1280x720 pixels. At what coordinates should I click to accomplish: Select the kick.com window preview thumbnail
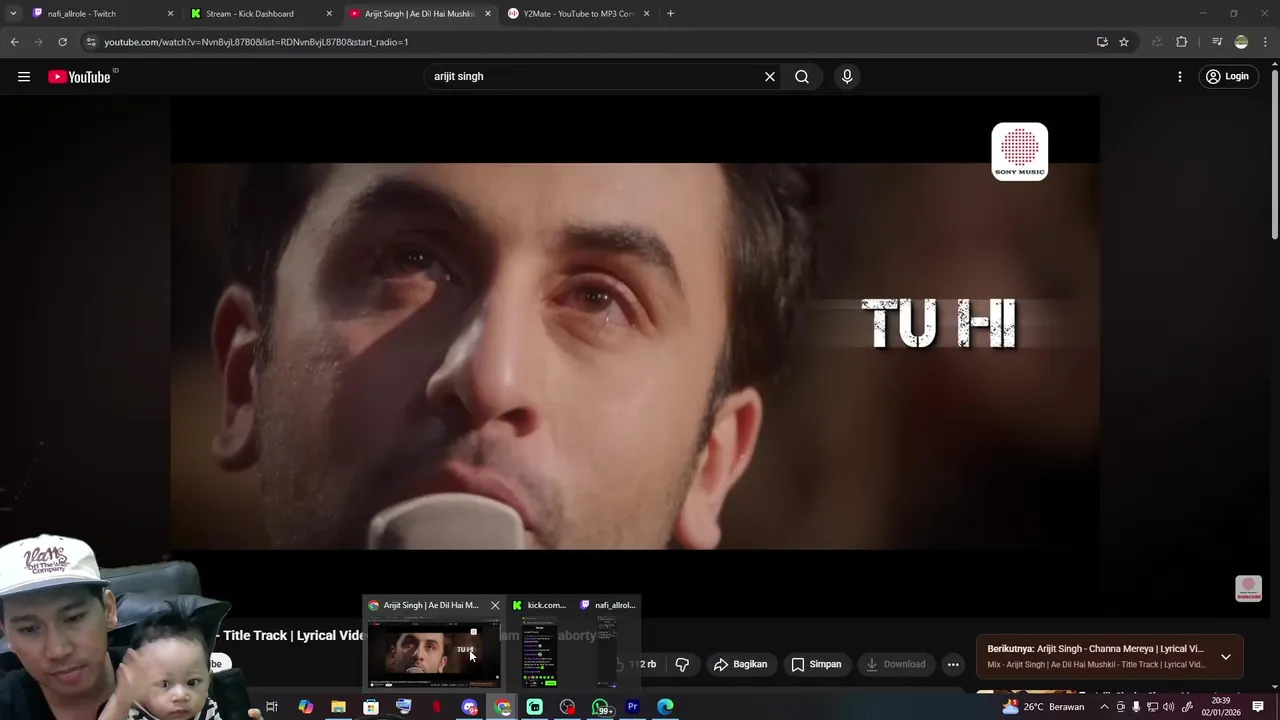click(539, 653)
